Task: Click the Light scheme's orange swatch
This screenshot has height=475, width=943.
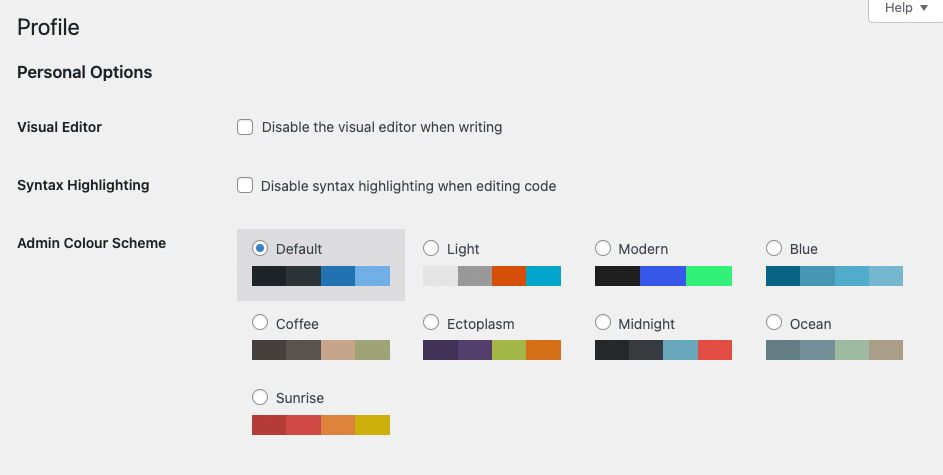Action: pos(509,276)
